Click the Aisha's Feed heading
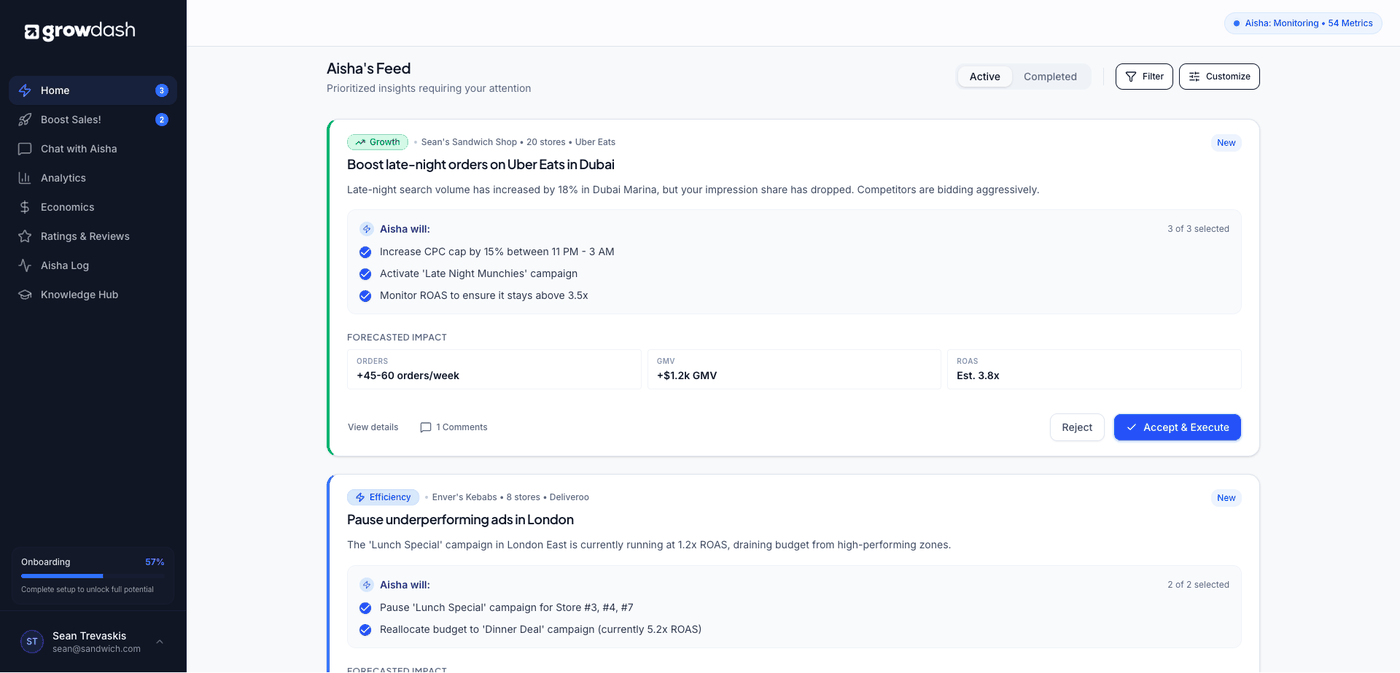Screen dimensions: 1400x673 pos(369,68)
